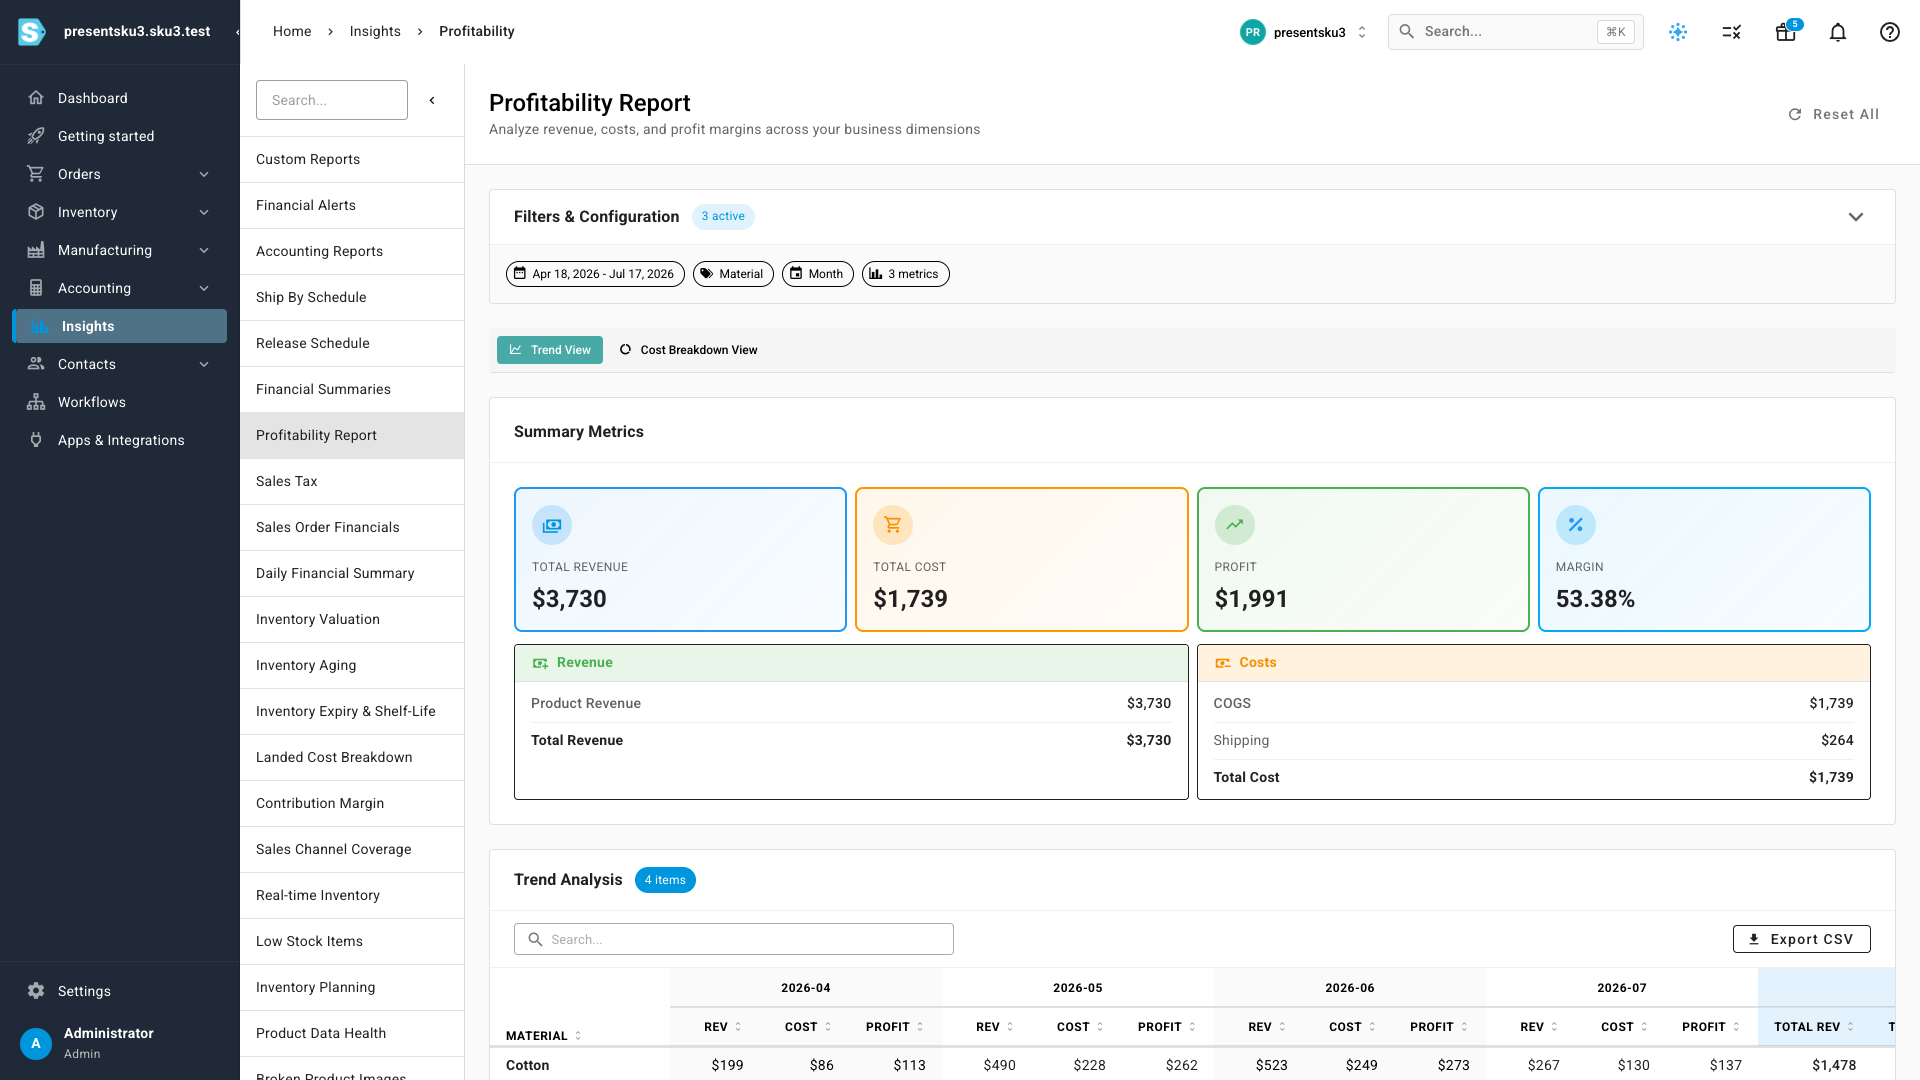Image resolution: width=1920 pixels, height=1080 pixels.
Task: Expand the Accounting submenu chevron
Action: tap(204, 288)
